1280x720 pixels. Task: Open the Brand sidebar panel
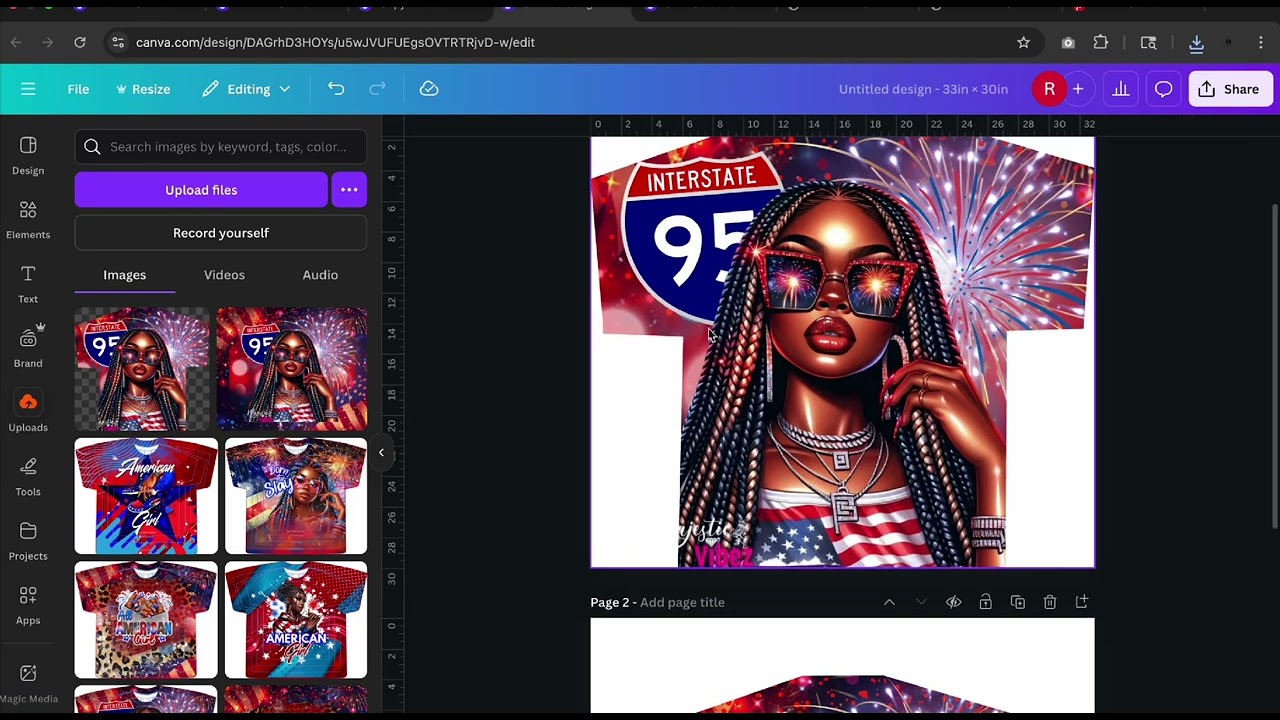(x=28, y=349)
